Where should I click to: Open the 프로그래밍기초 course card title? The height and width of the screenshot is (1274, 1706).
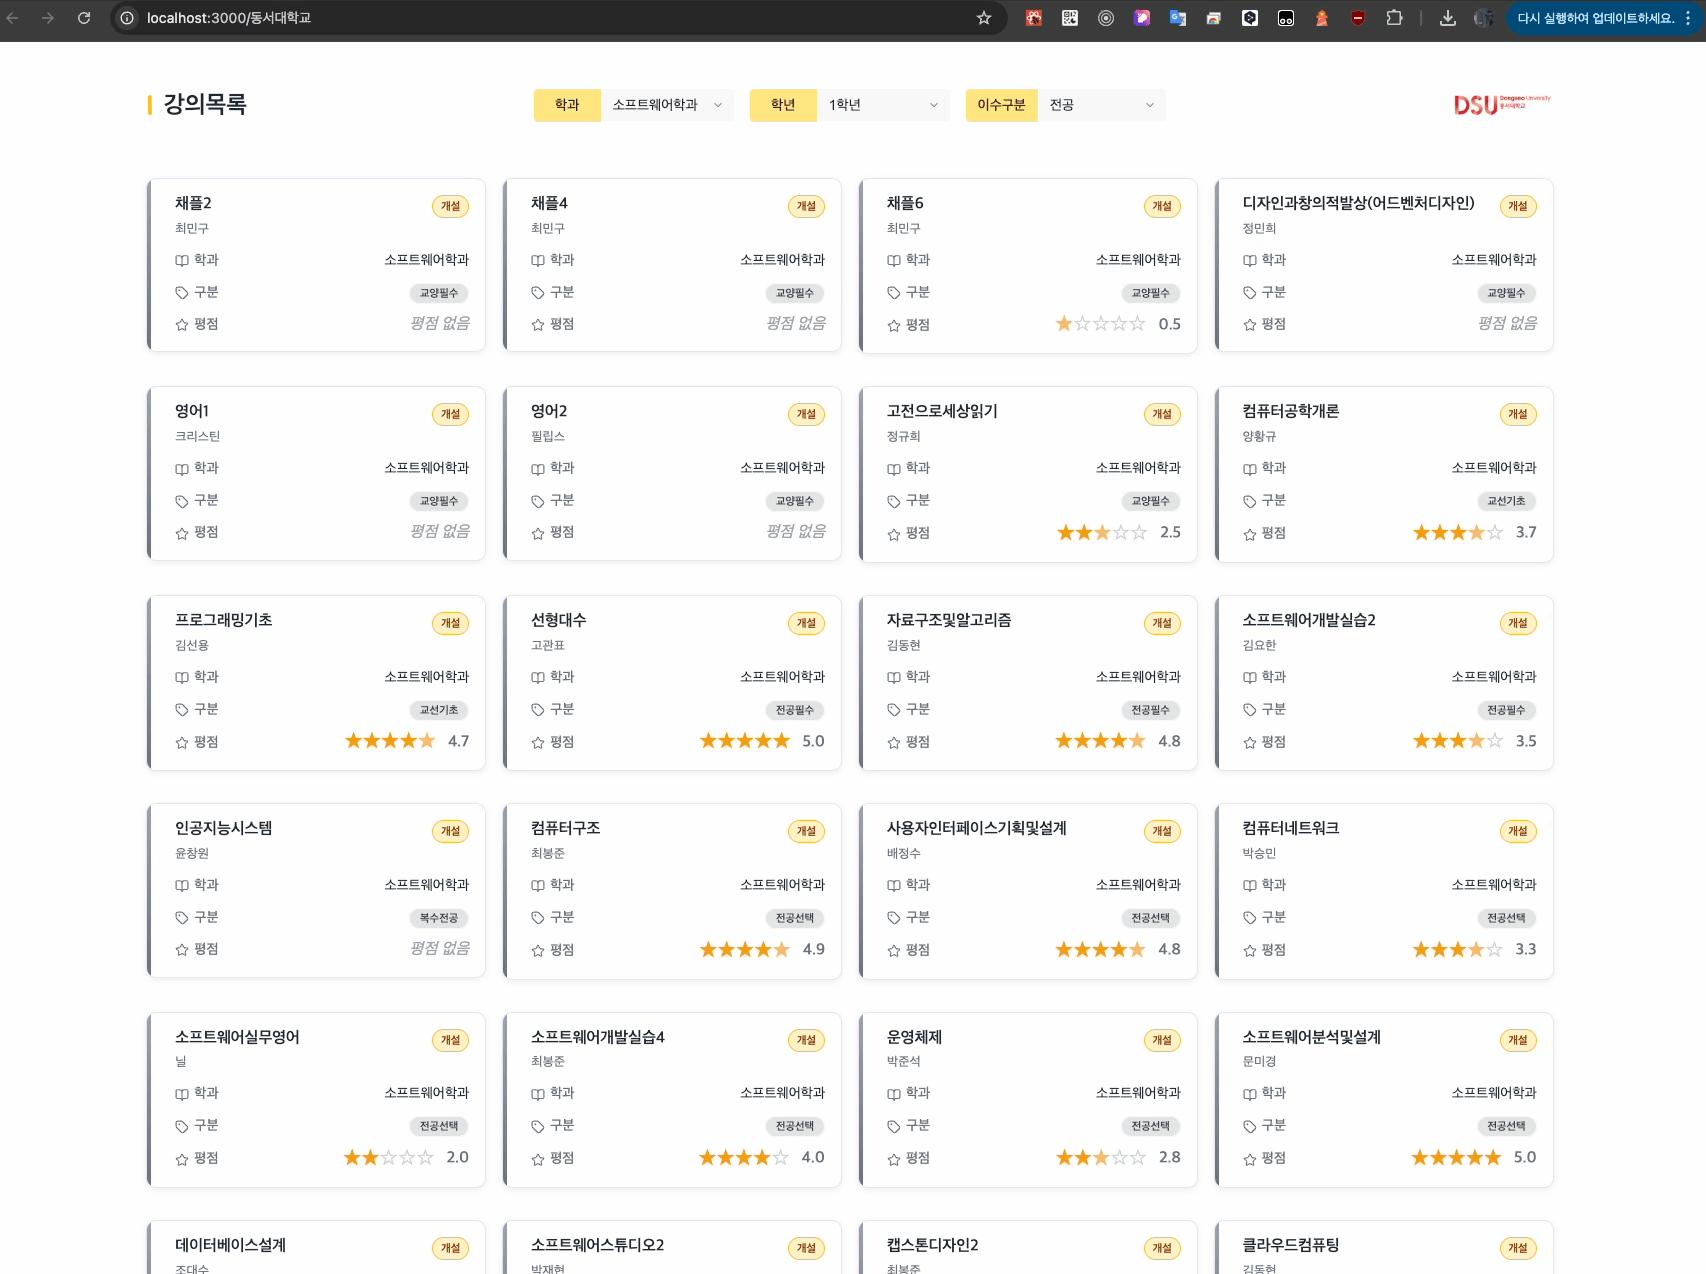(x=224, y=620)
